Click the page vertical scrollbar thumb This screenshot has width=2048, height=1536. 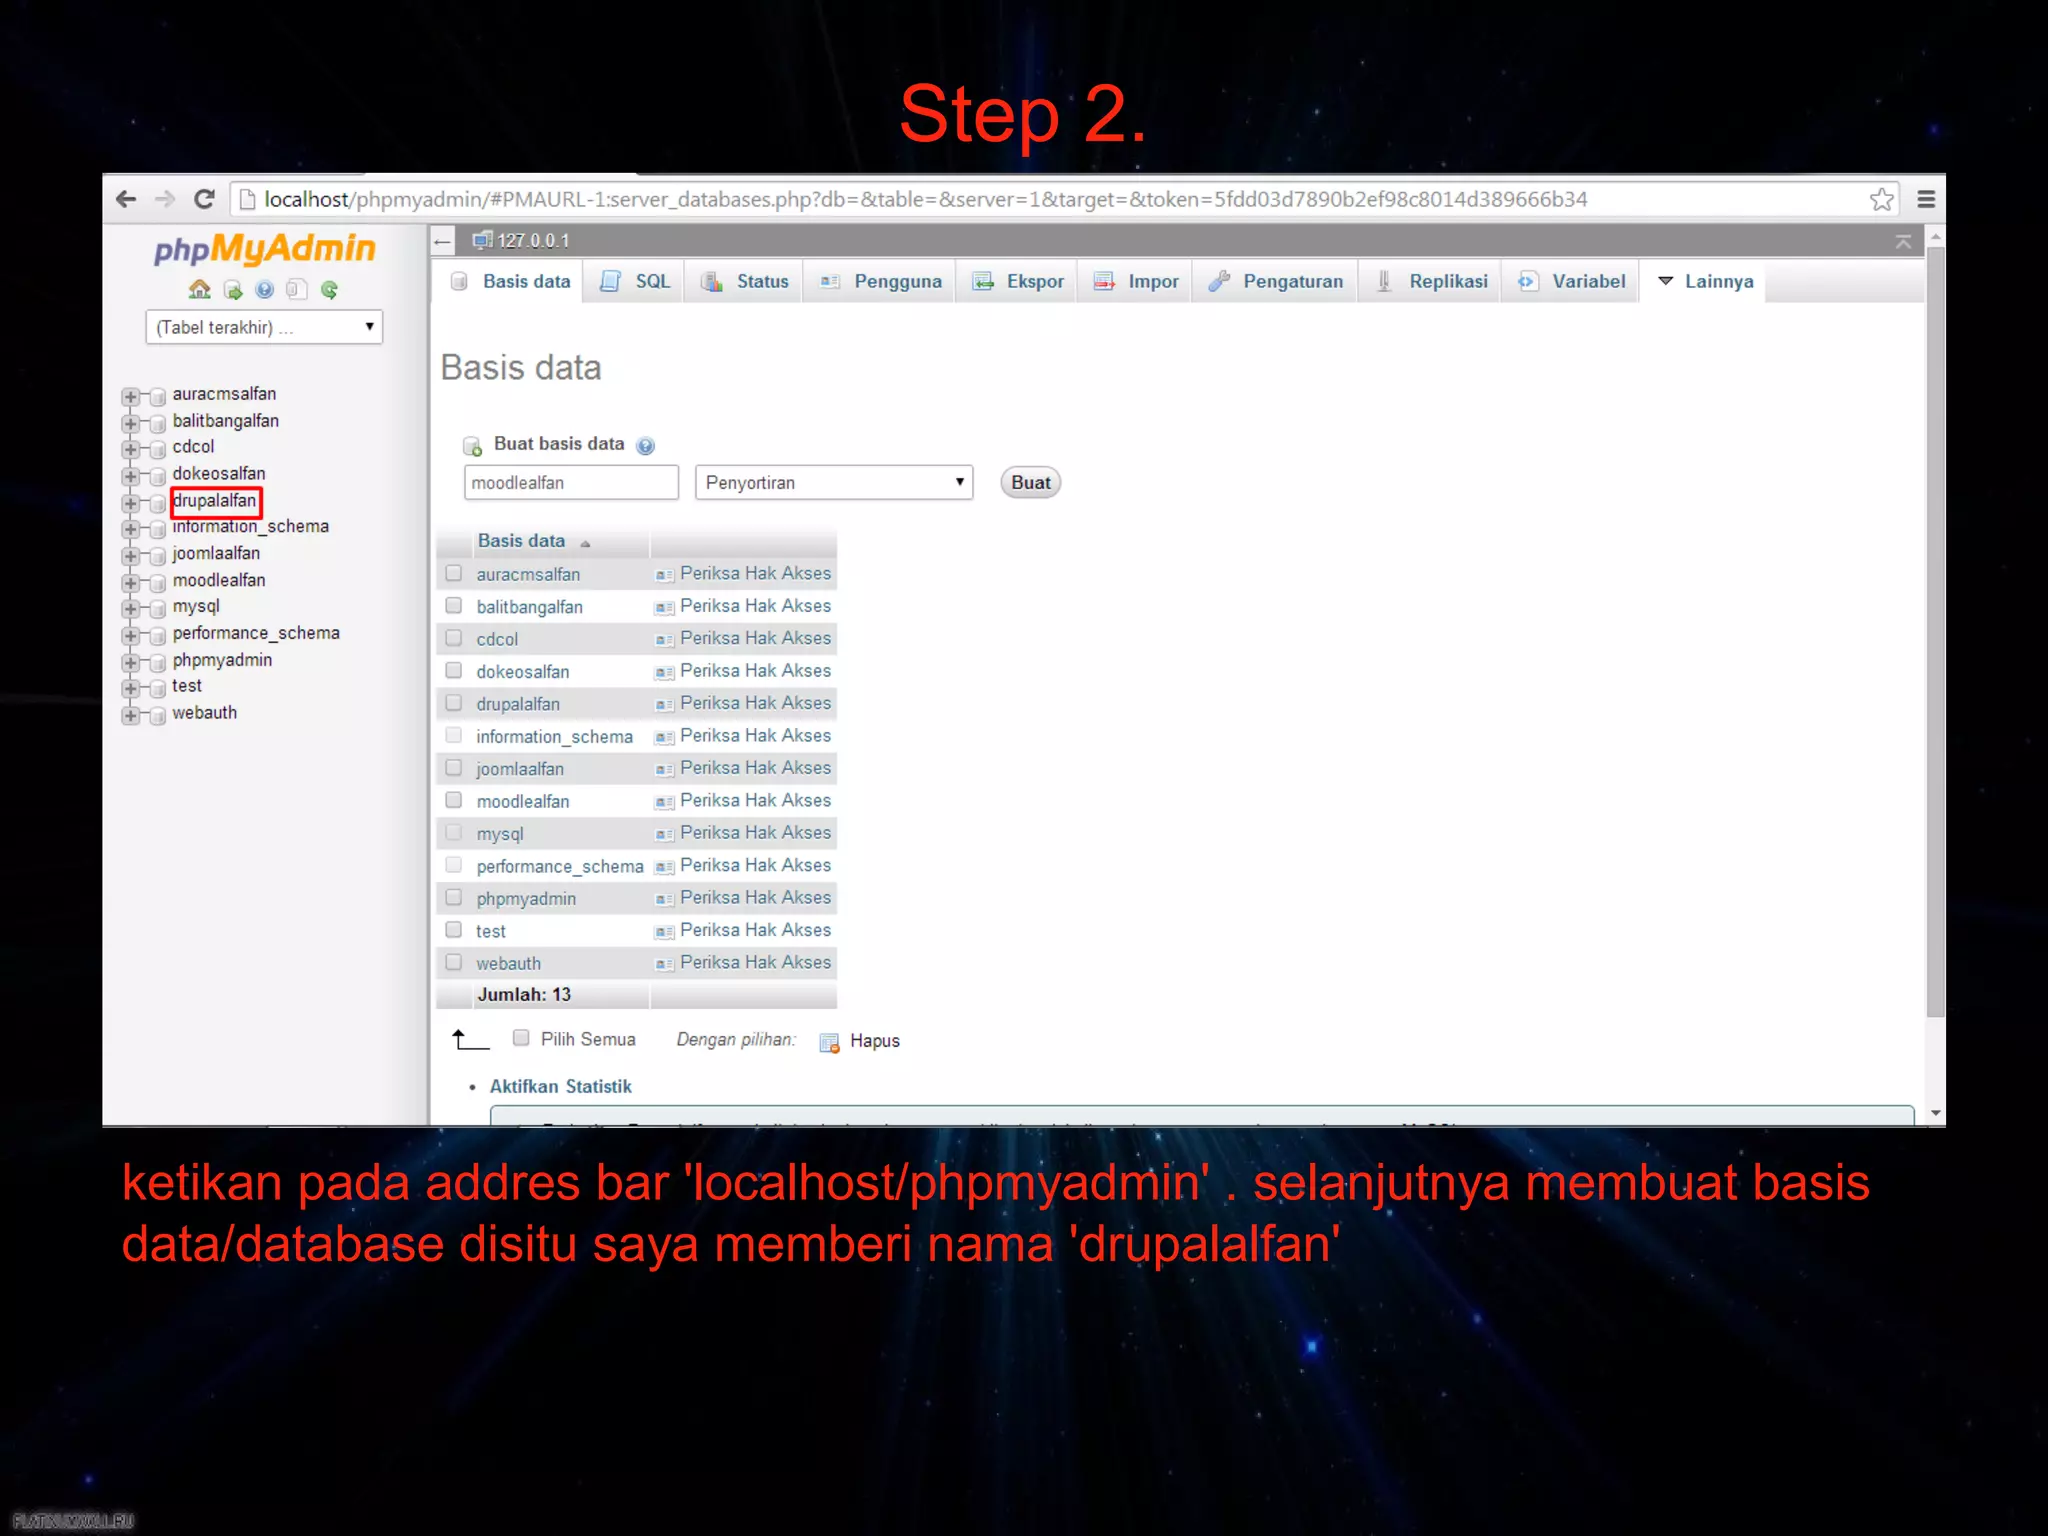point(1936,631)
